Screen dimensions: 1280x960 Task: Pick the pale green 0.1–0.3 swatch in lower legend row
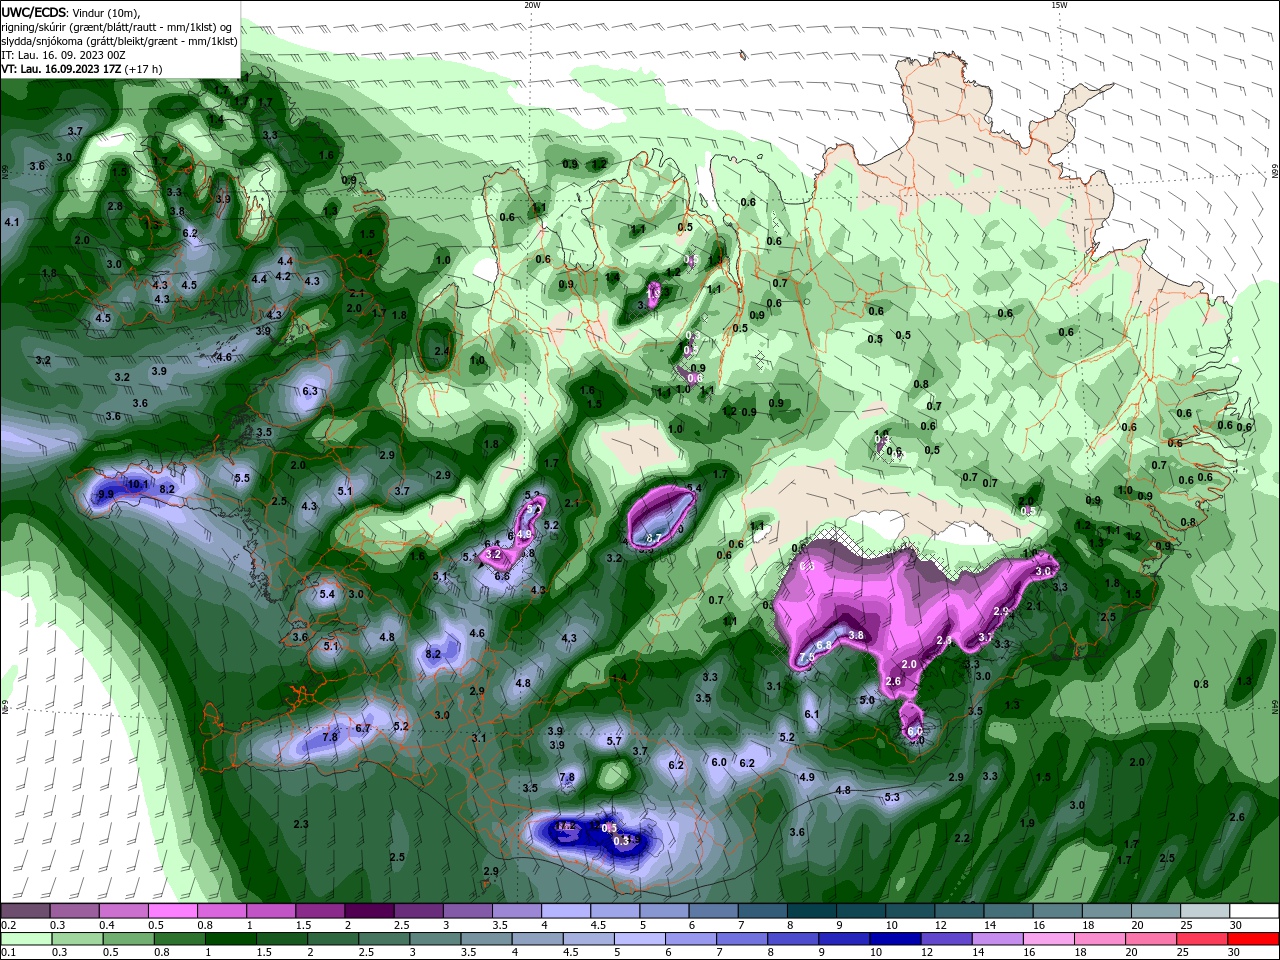click(26, 938)
